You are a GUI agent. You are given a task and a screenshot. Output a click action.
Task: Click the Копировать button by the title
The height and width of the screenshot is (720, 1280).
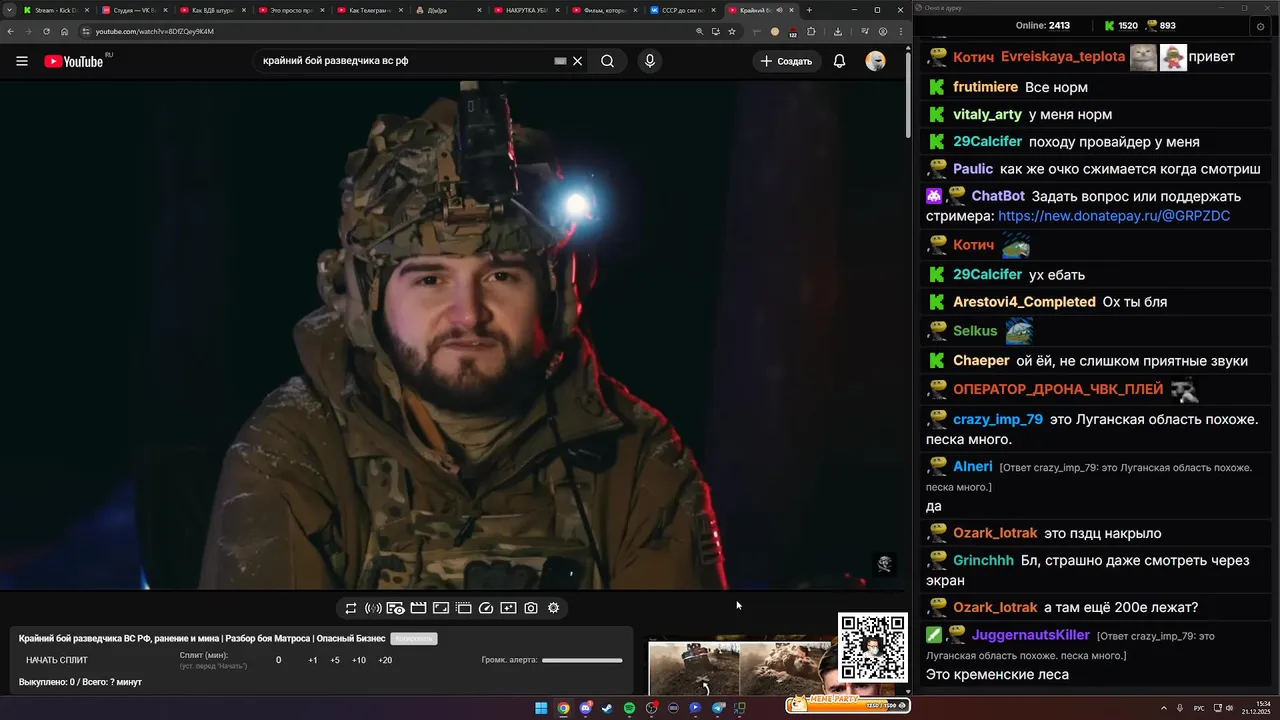click(x=414, y=638)
